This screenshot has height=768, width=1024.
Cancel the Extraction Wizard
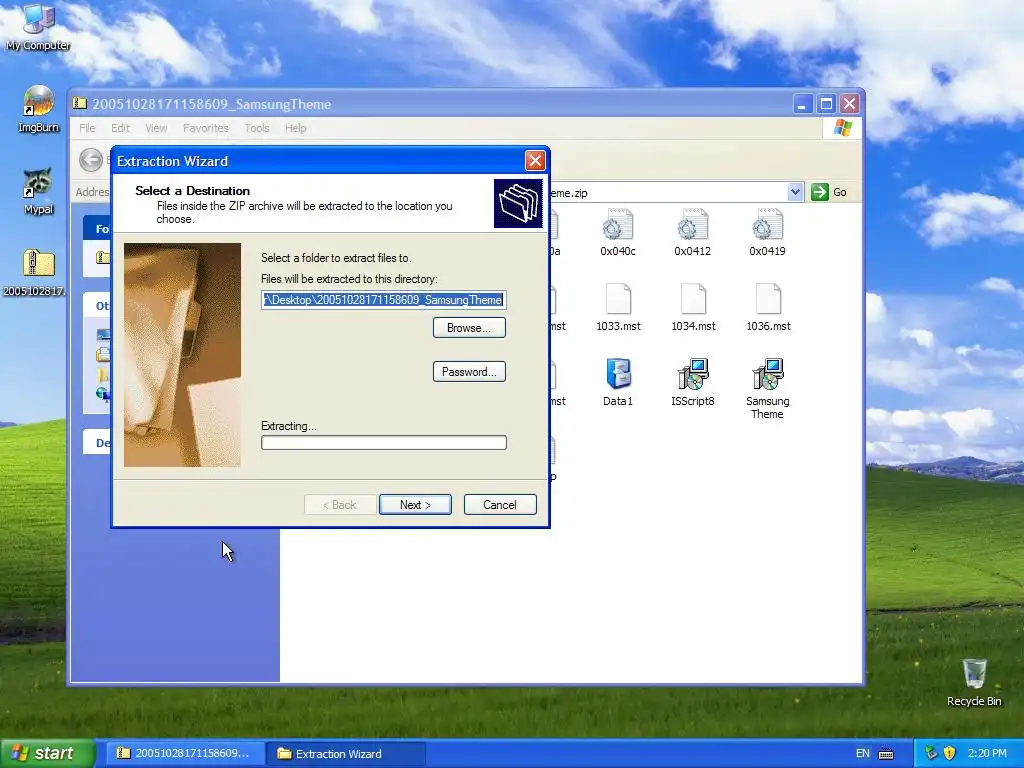tap(500, 505)
